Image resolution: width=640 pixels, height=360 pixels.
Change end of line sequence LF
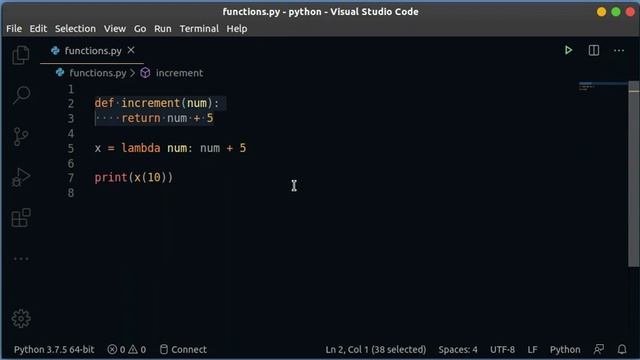pos(532,349)
